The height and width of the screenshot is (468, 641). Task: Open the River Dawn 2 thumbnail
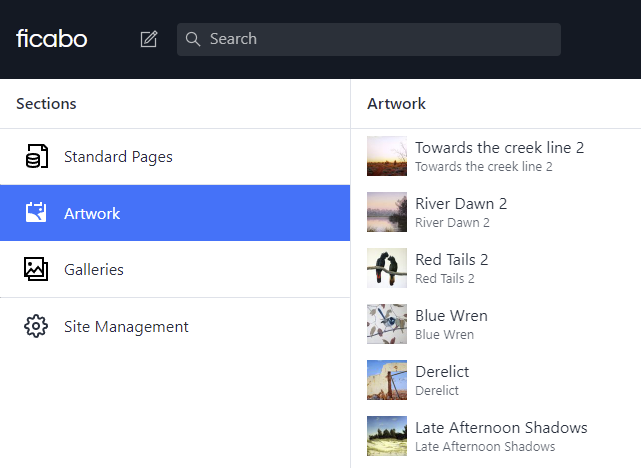pos(387,212)
